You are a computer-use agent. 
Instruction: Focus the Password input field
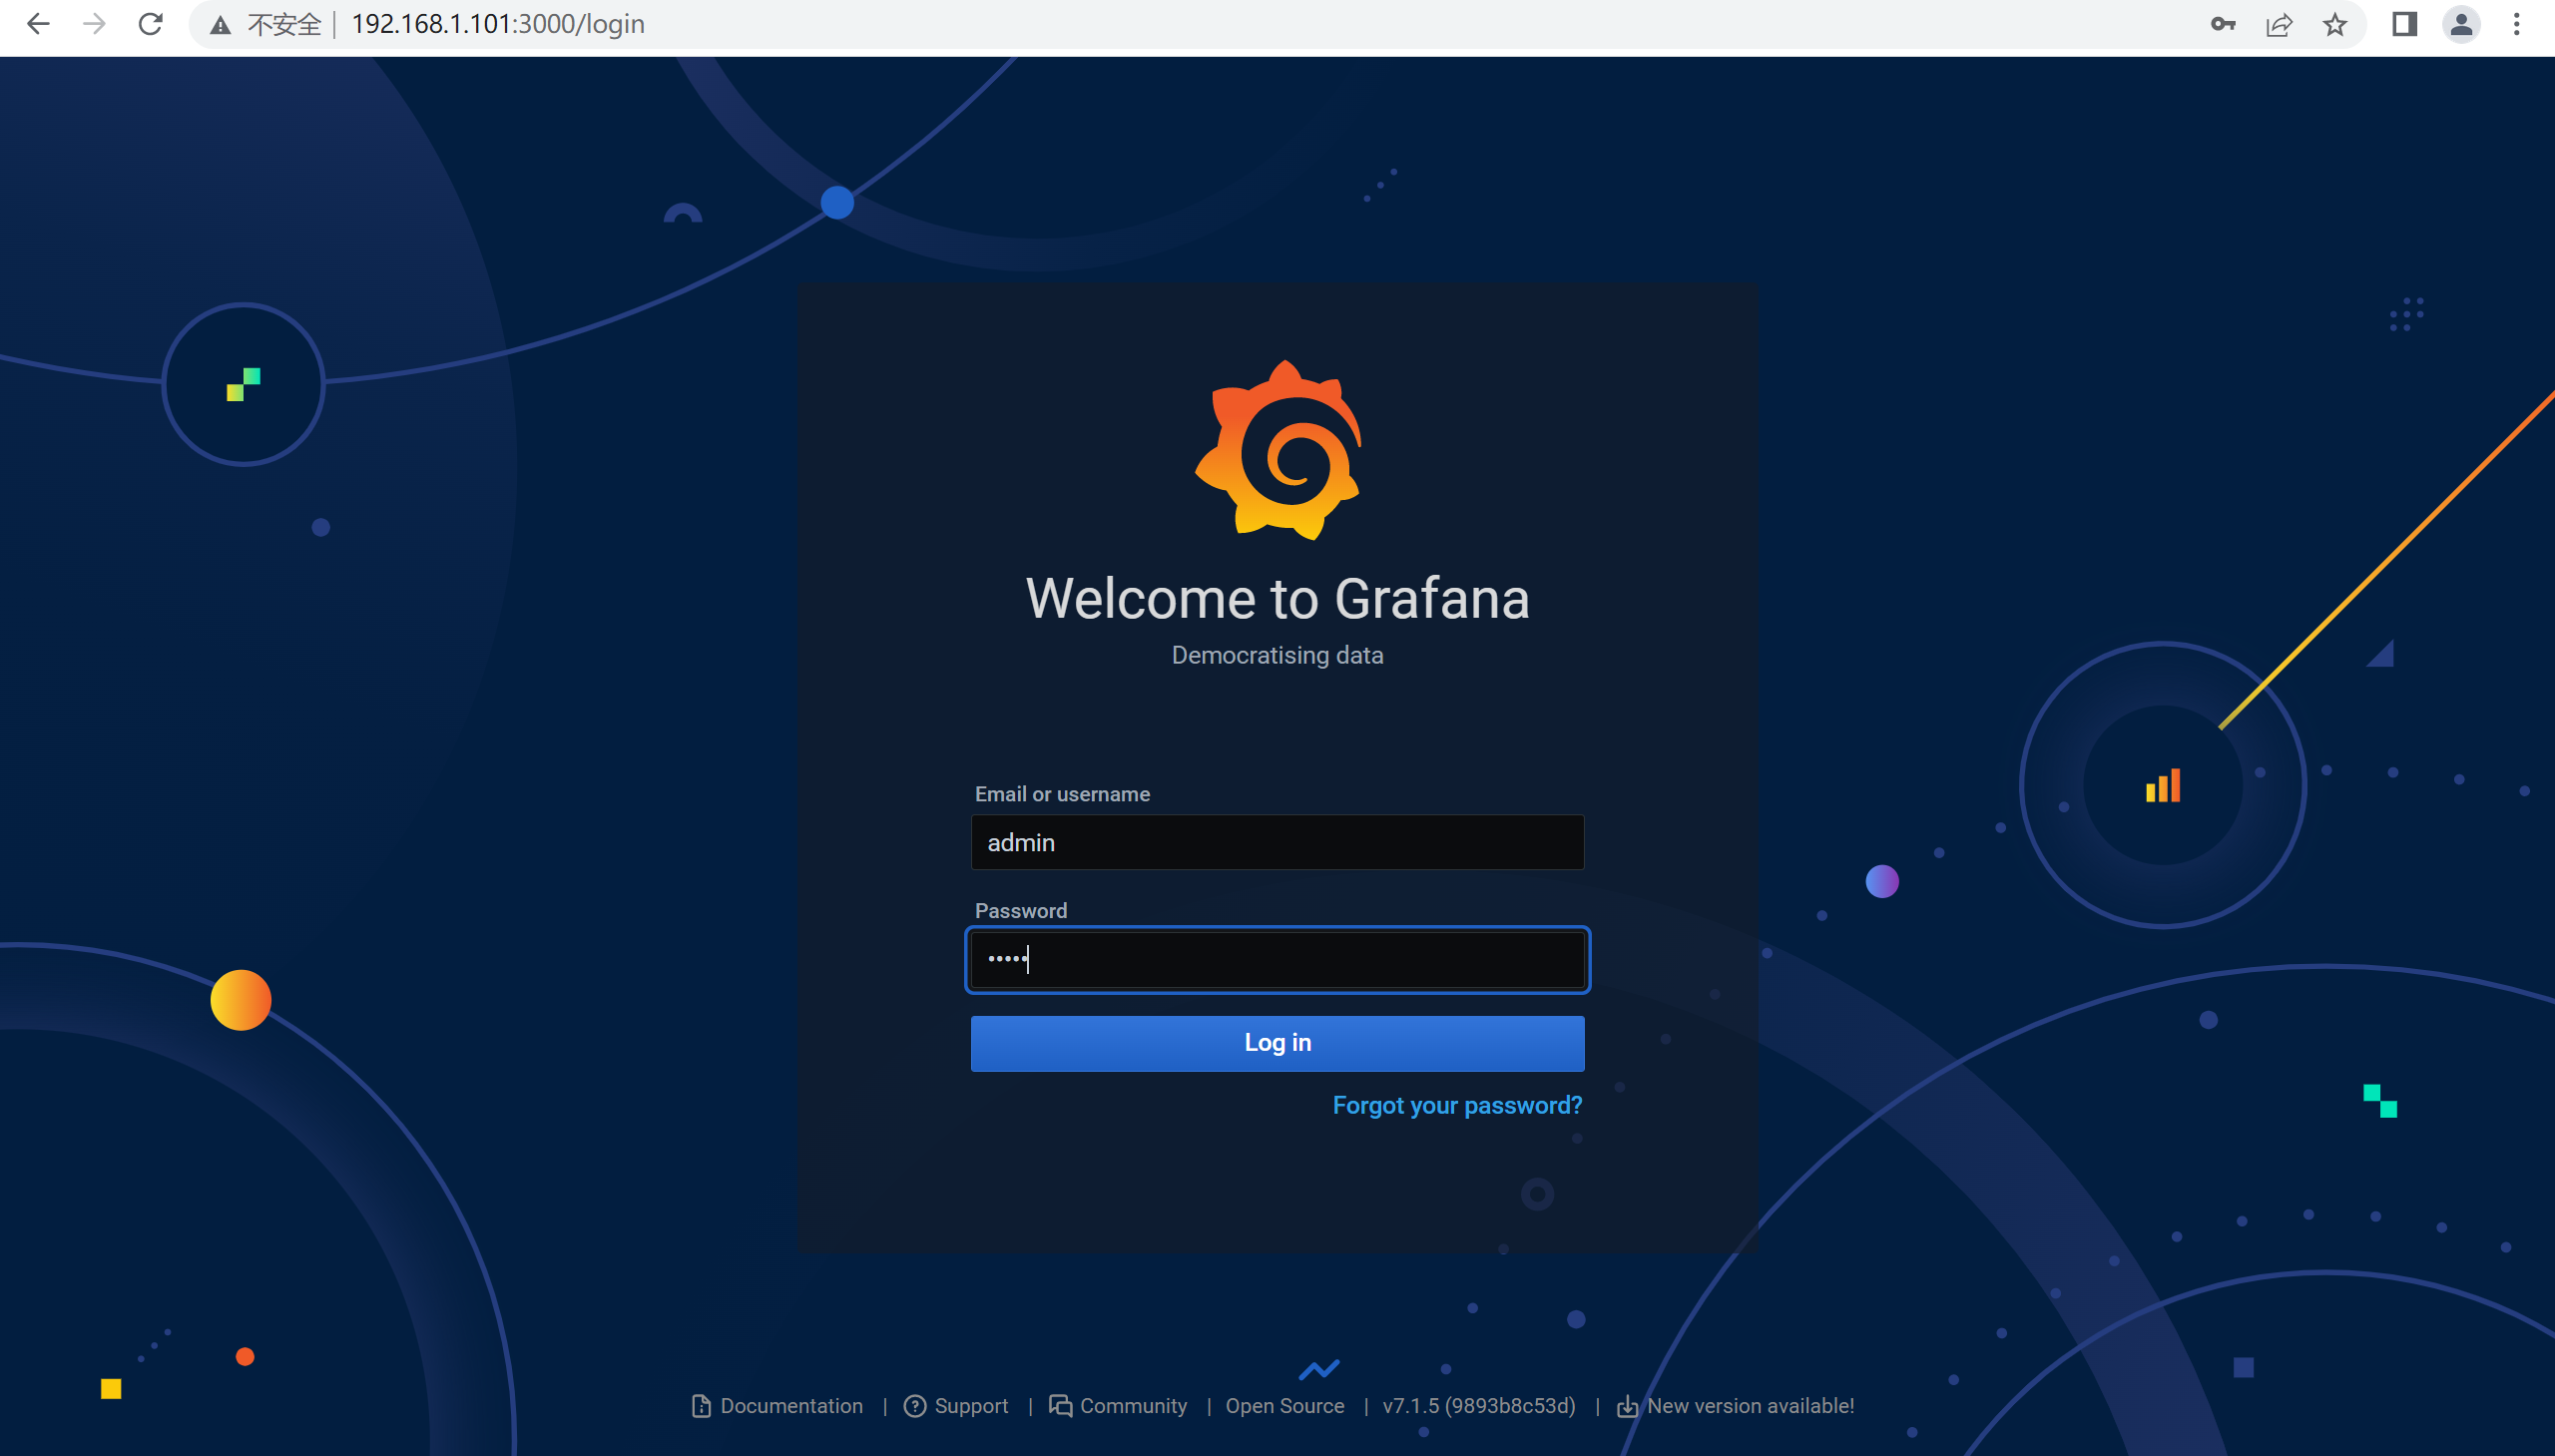(1277, 960)
